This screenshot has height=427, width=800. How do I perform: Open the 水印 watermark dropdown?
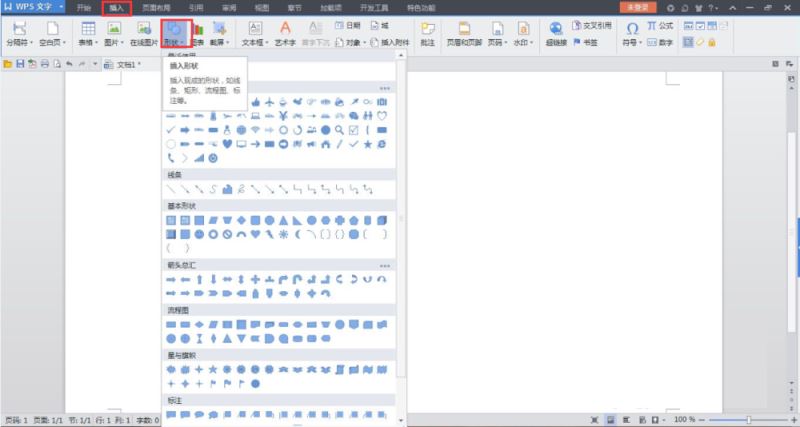click(x=523, y=34)
